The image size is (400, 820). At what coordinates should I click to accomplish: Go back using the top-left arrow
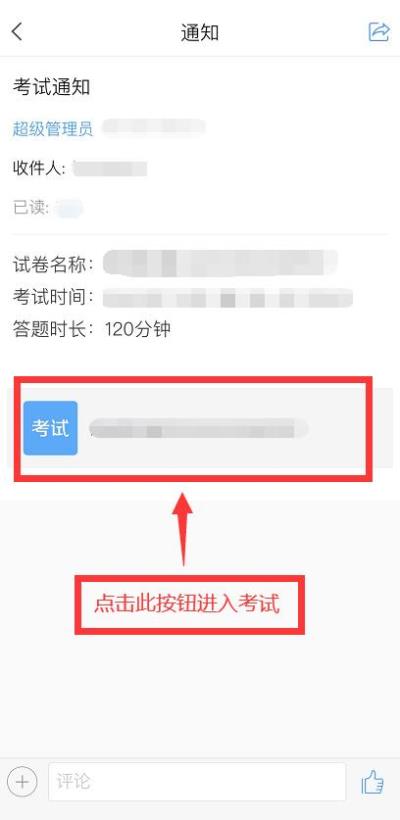coord(17,31)
